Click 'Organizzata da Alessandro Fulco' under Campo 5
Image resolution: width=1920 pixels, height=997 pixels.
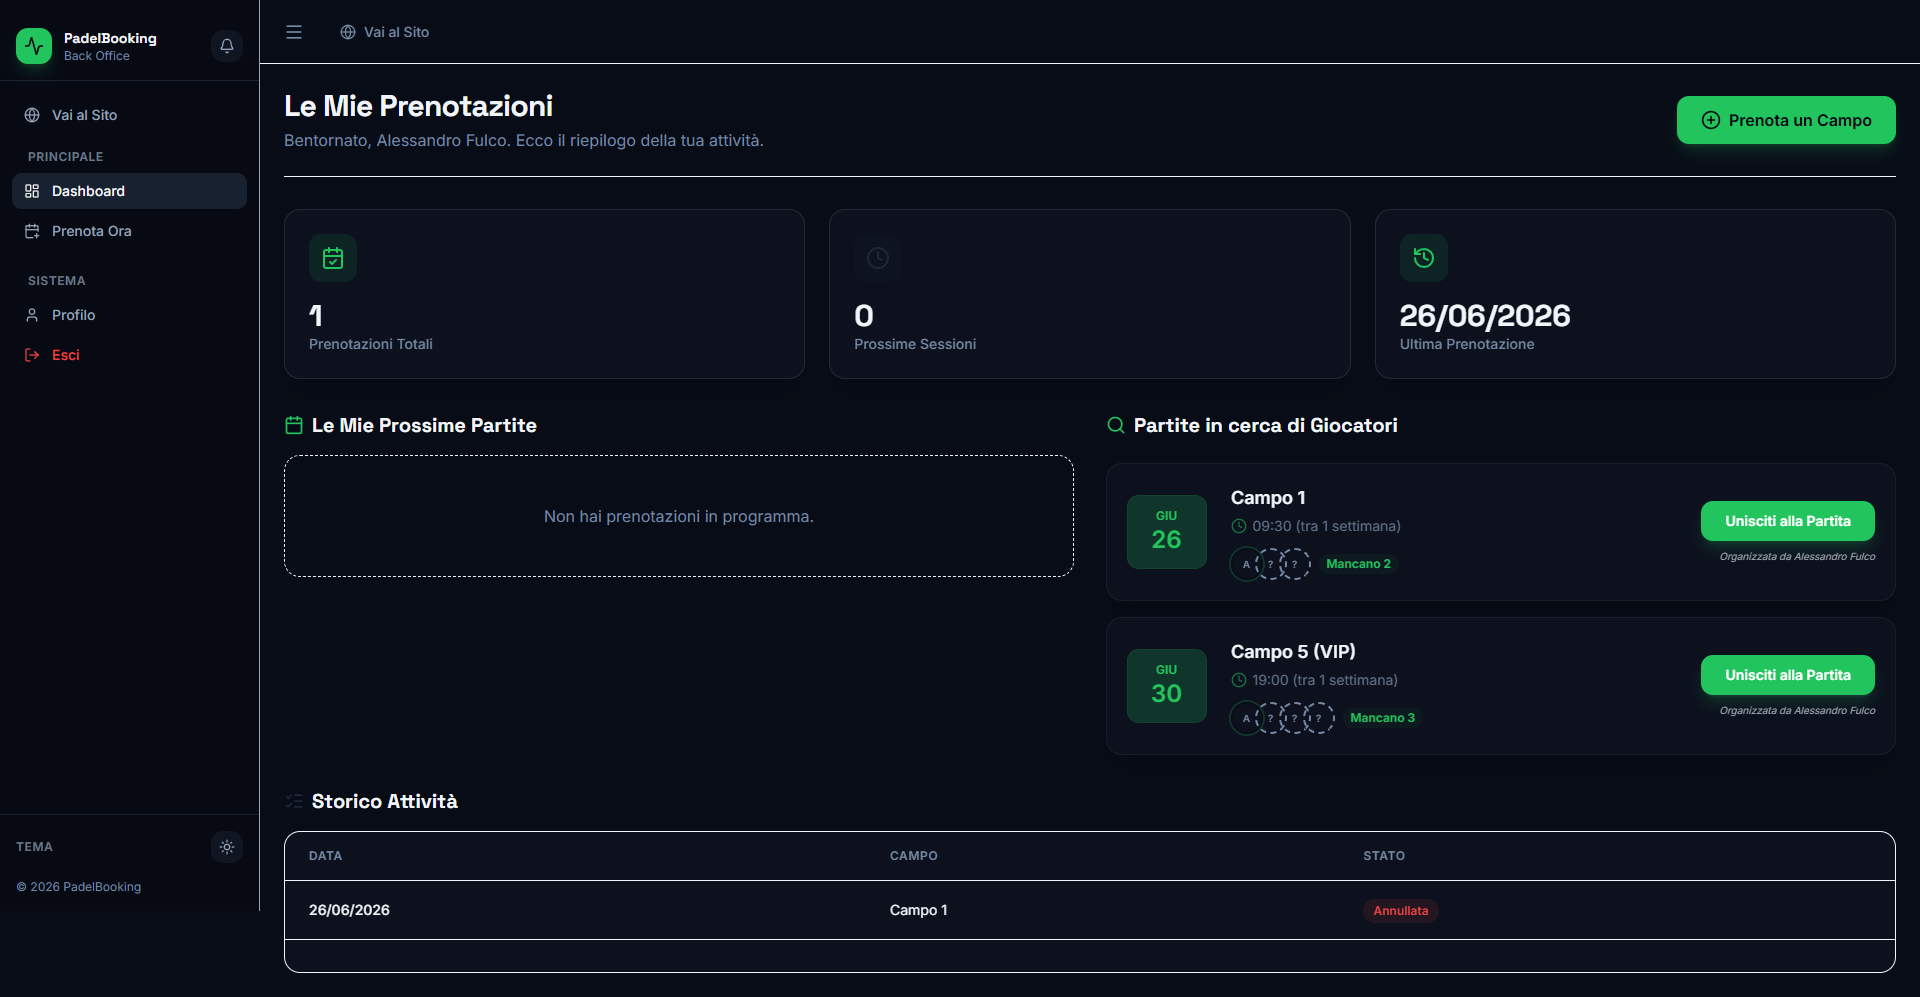pyautogui.click(x=1797, y=711)
